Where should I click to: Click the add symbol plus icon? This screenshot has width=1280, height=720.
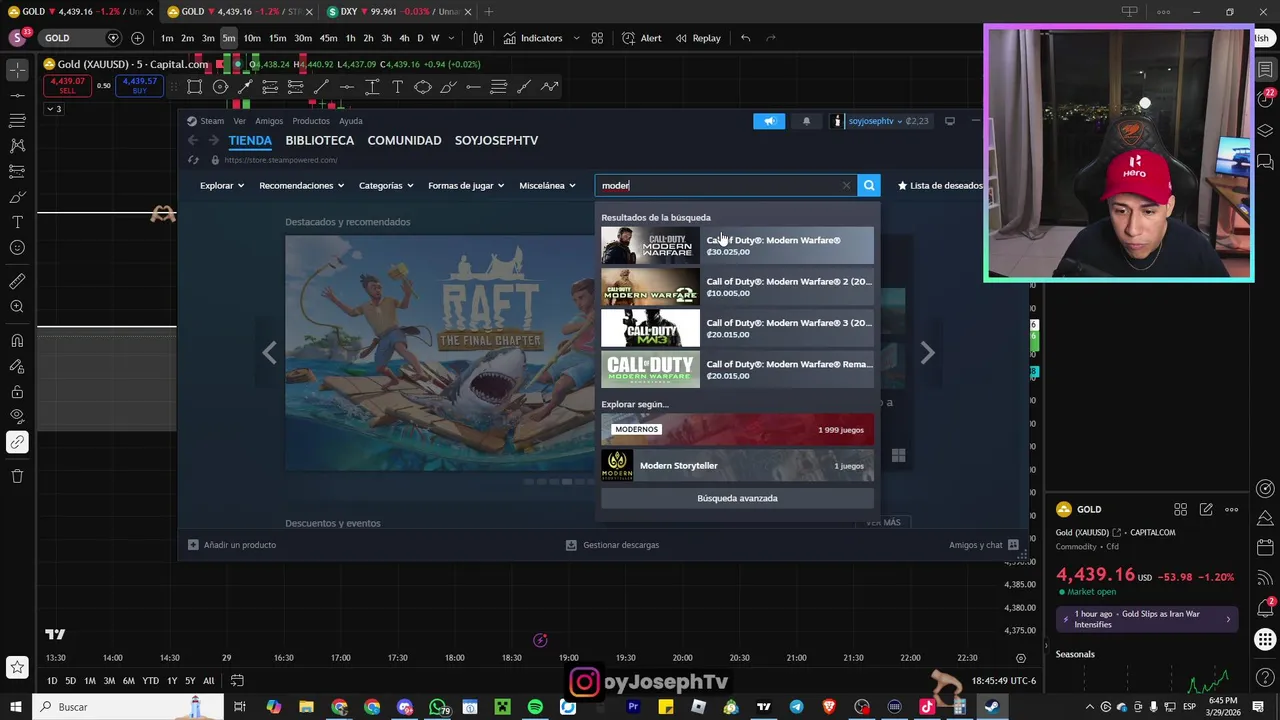click(137, 38)
